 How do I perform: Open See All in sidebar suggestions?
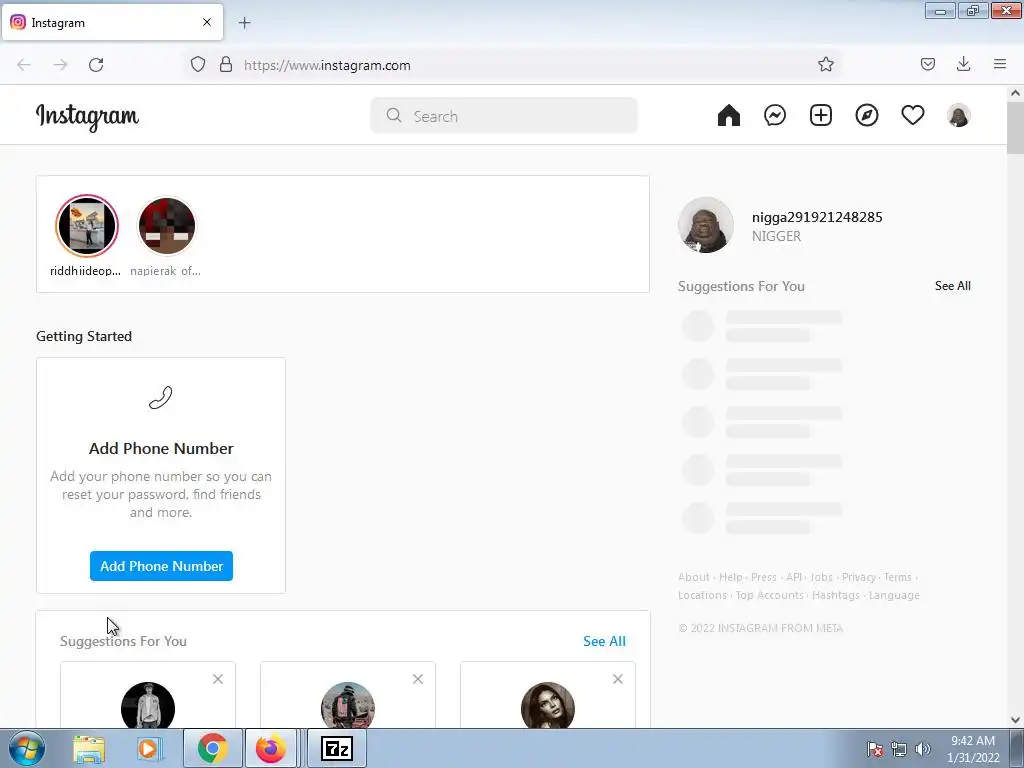[952, 286]
